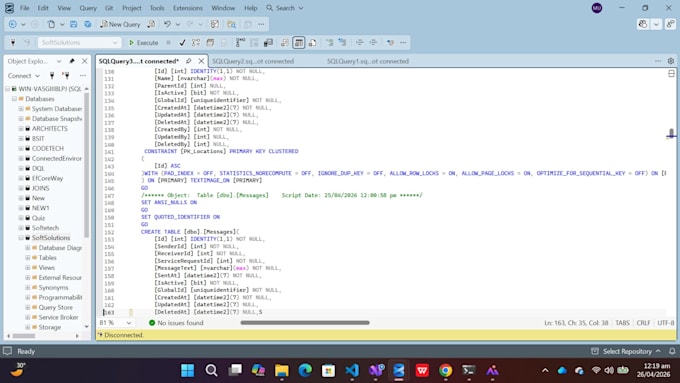Screen dimensions: 680x383
Task: Click the tab settings gear icon
Action: pyautogui.click(x=671, y=61)
